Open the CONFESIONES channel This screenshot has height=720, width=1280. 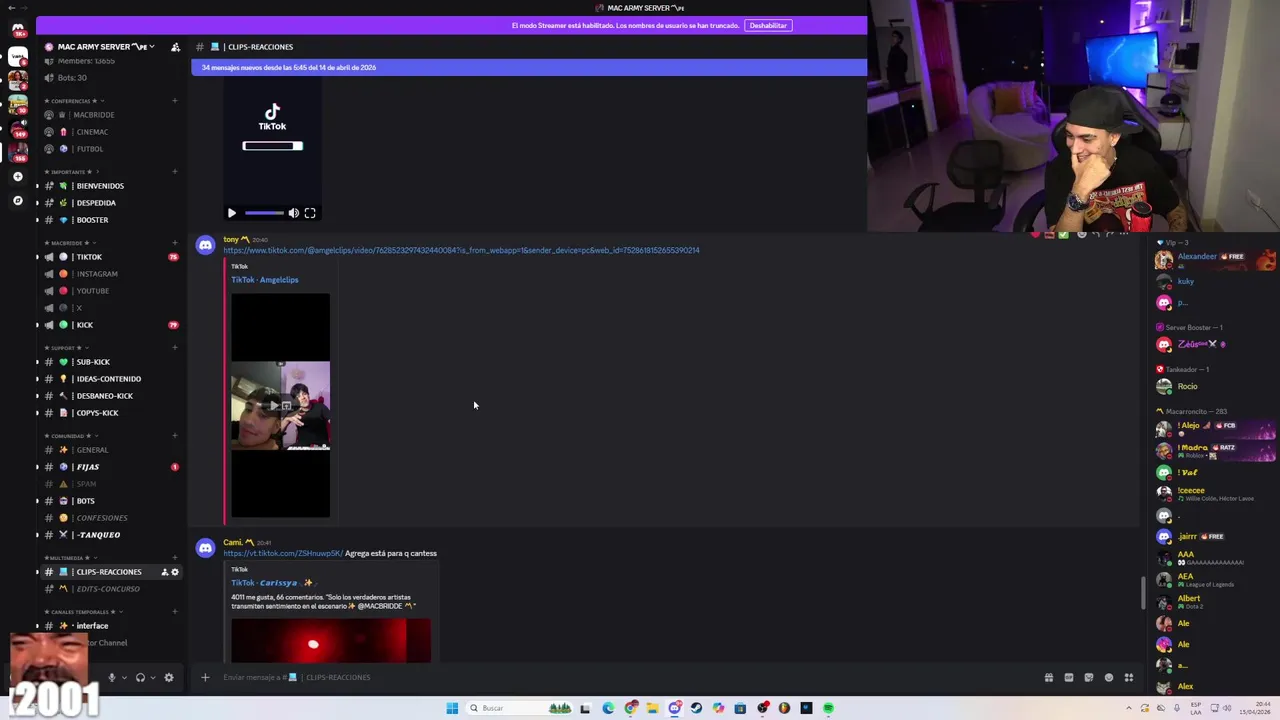(x=110, y=518)
